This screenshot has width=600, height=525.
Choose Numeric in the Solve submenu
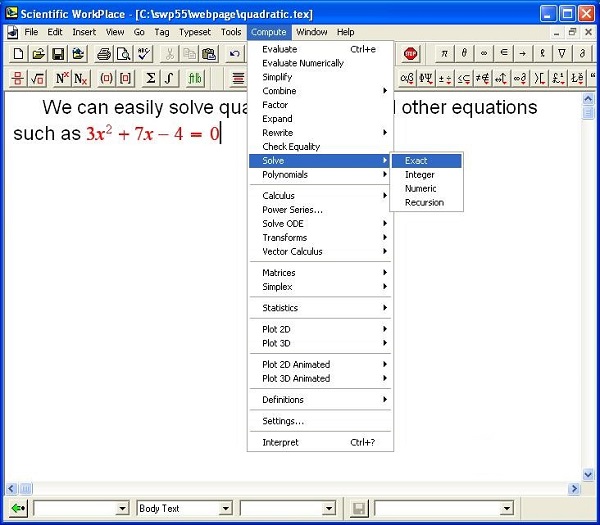tap(427, 189)
